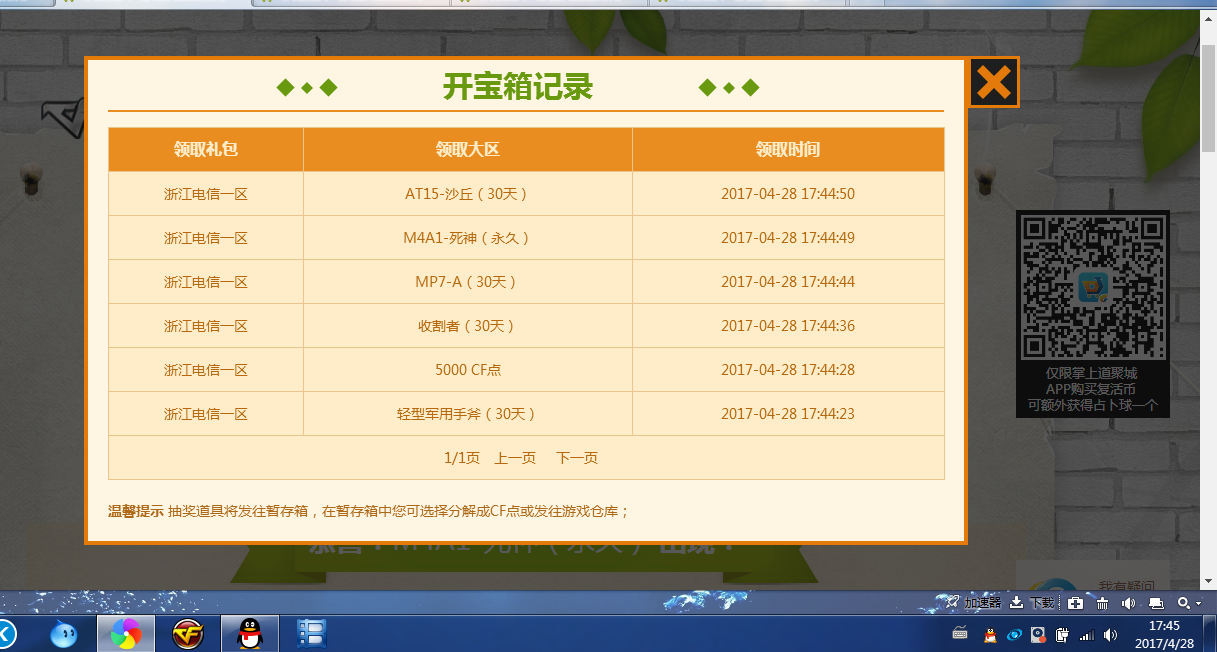
Task: Open network signal bars in tray
Action: coord(1087,634)
